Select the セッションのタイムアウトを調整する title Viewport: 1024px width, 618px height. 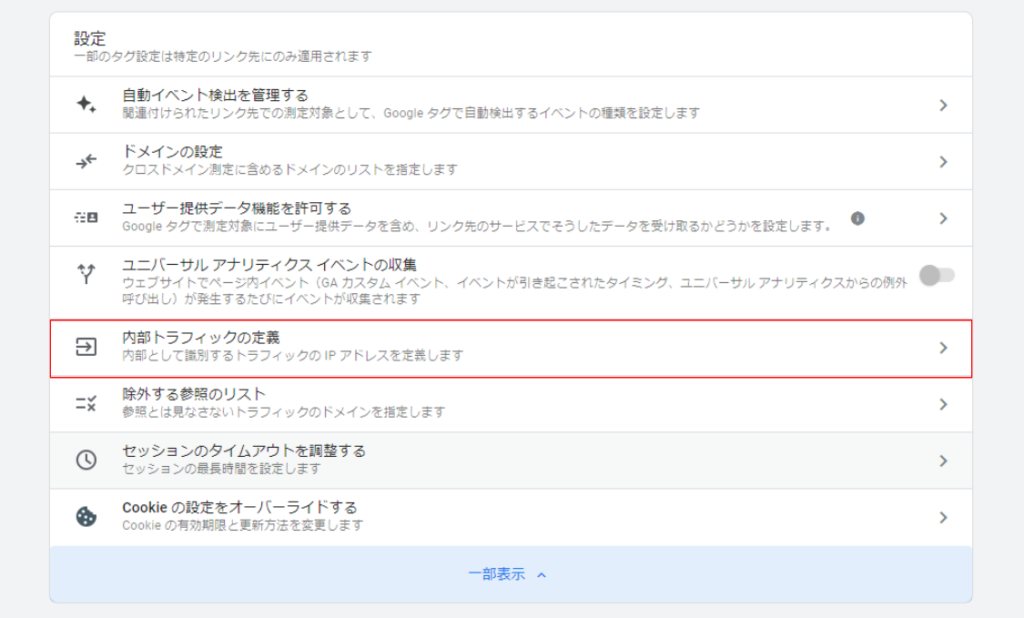(x=244, y=451)
